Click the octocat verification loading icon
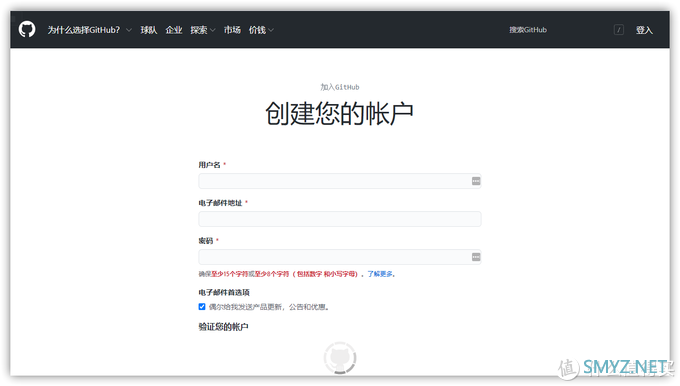This screenshot has height=386, width=680. click(340, 358)
